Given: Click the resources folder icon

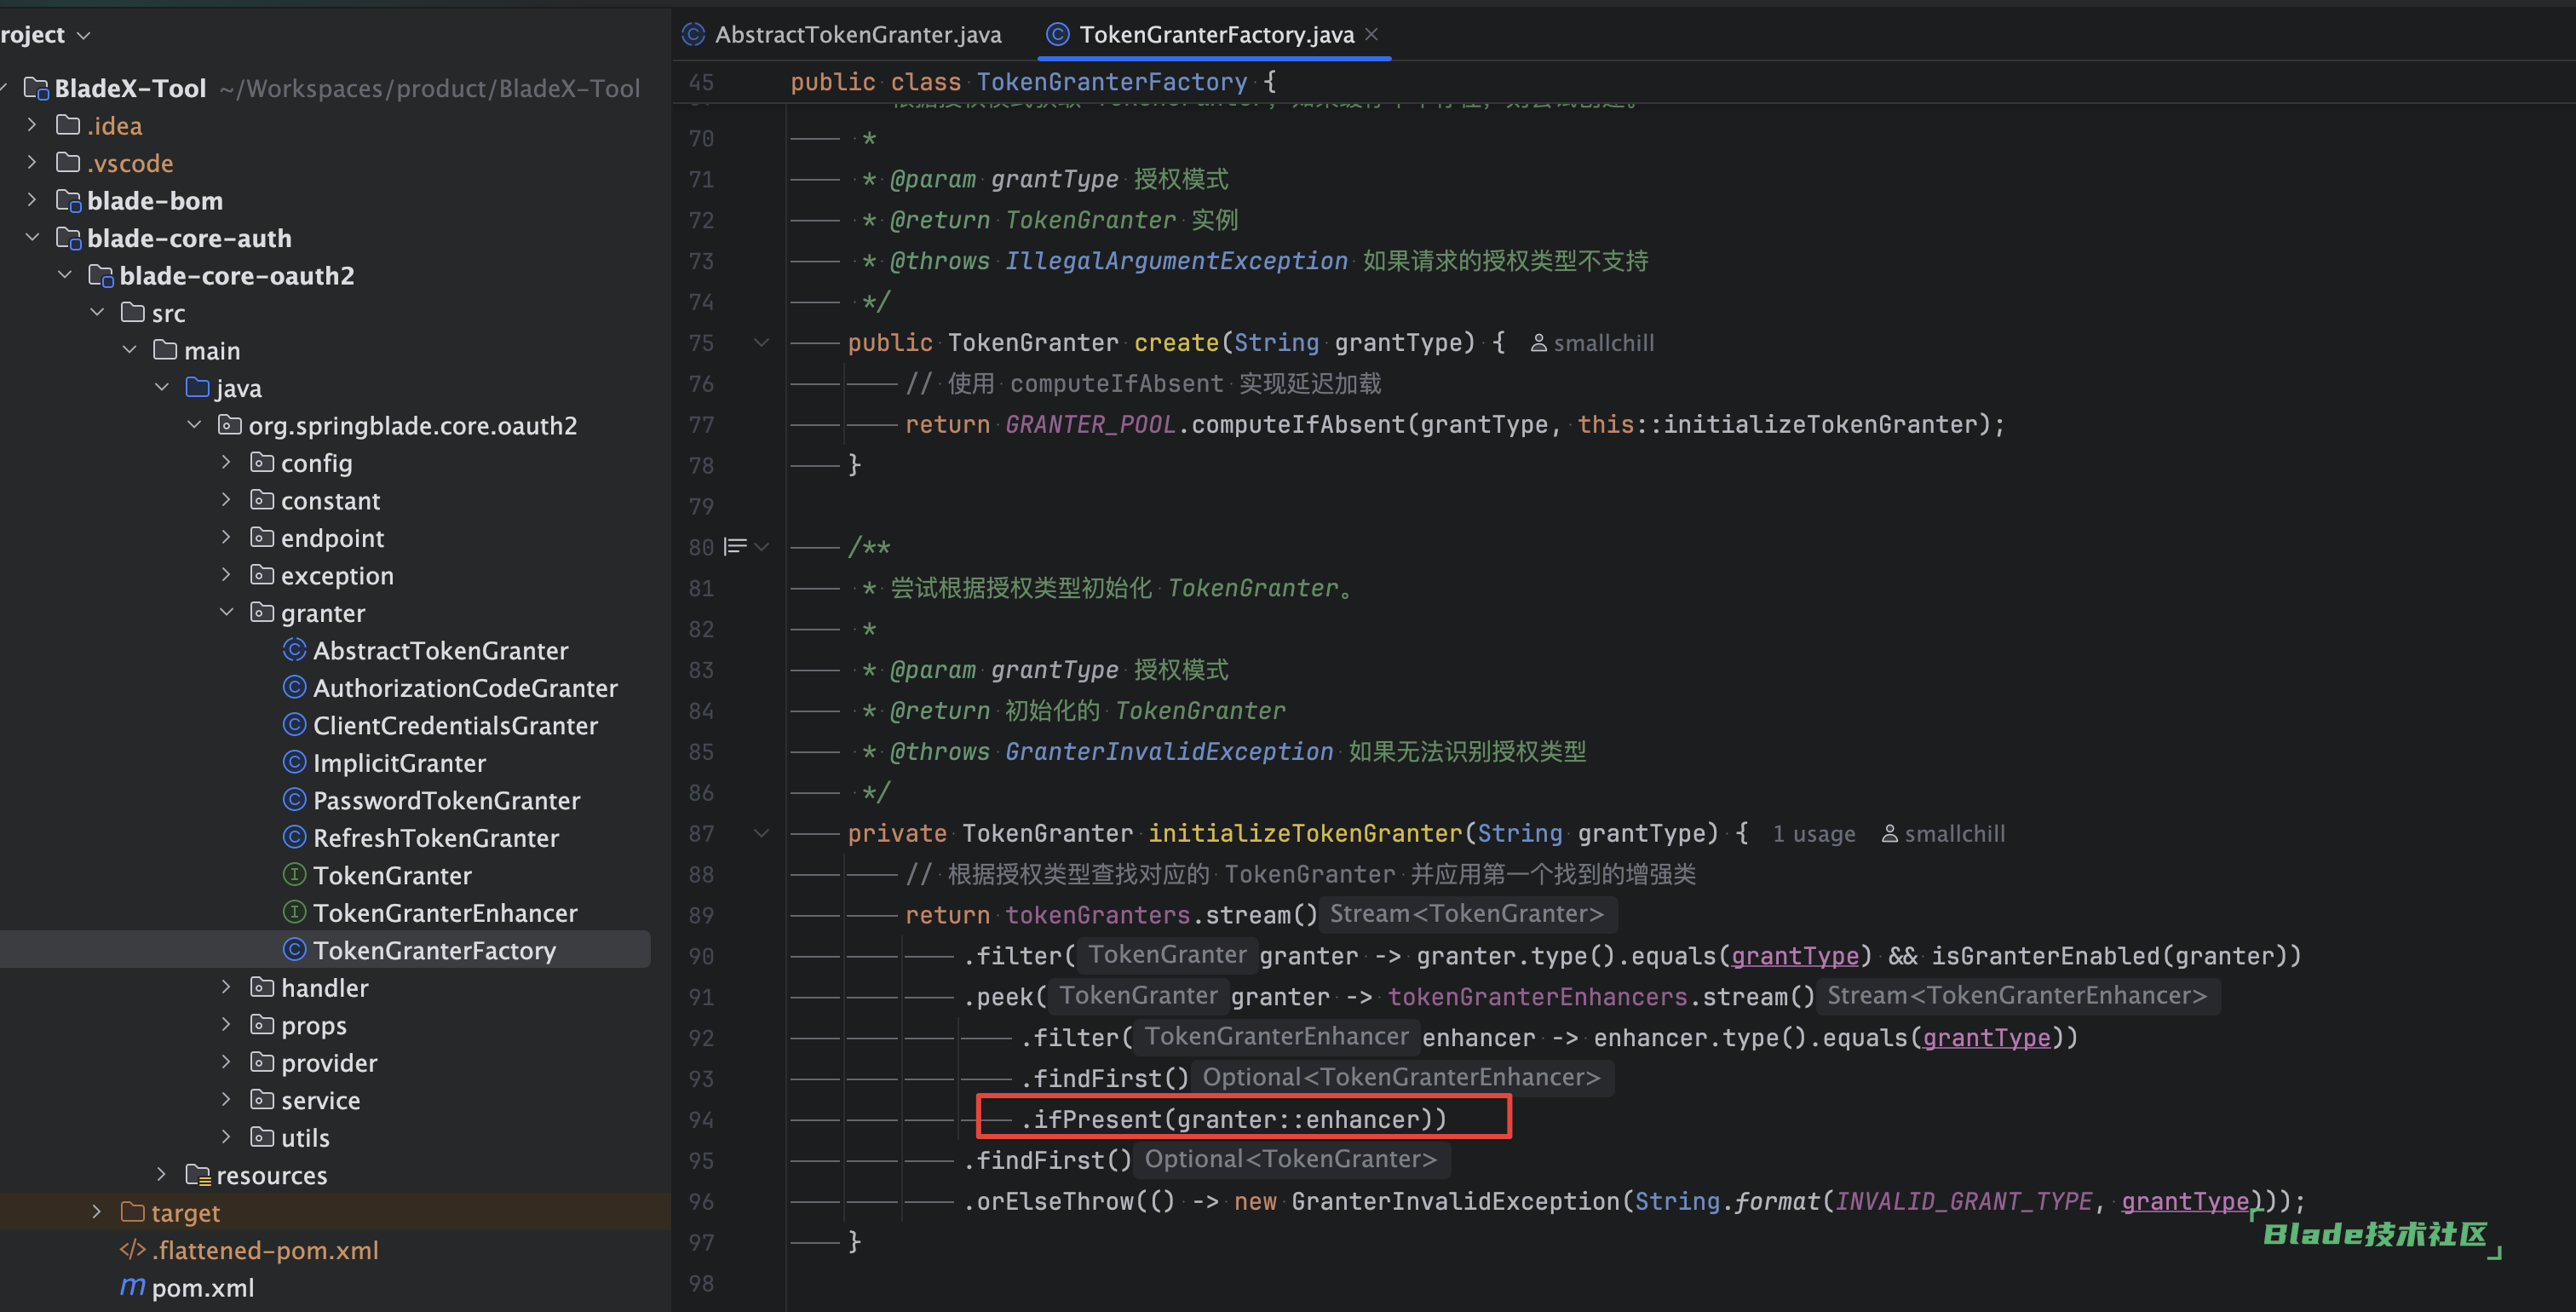Looking at the screenshot, I should click(x=197, y=1175).
